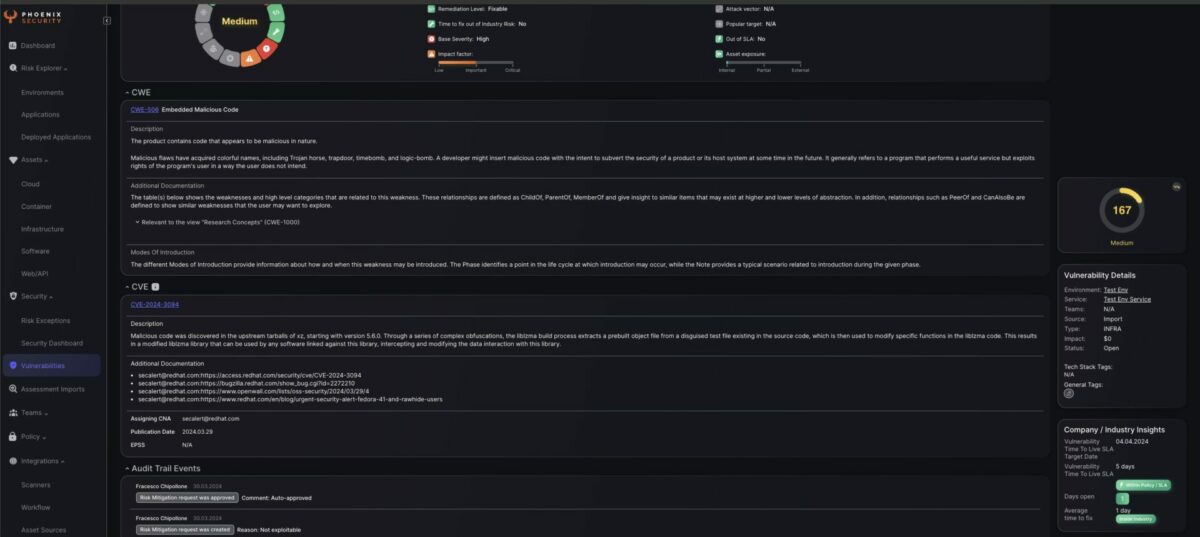Open the Dashboard page
The width and height of the screenshot is (1200, 537).
click(37, 46)
